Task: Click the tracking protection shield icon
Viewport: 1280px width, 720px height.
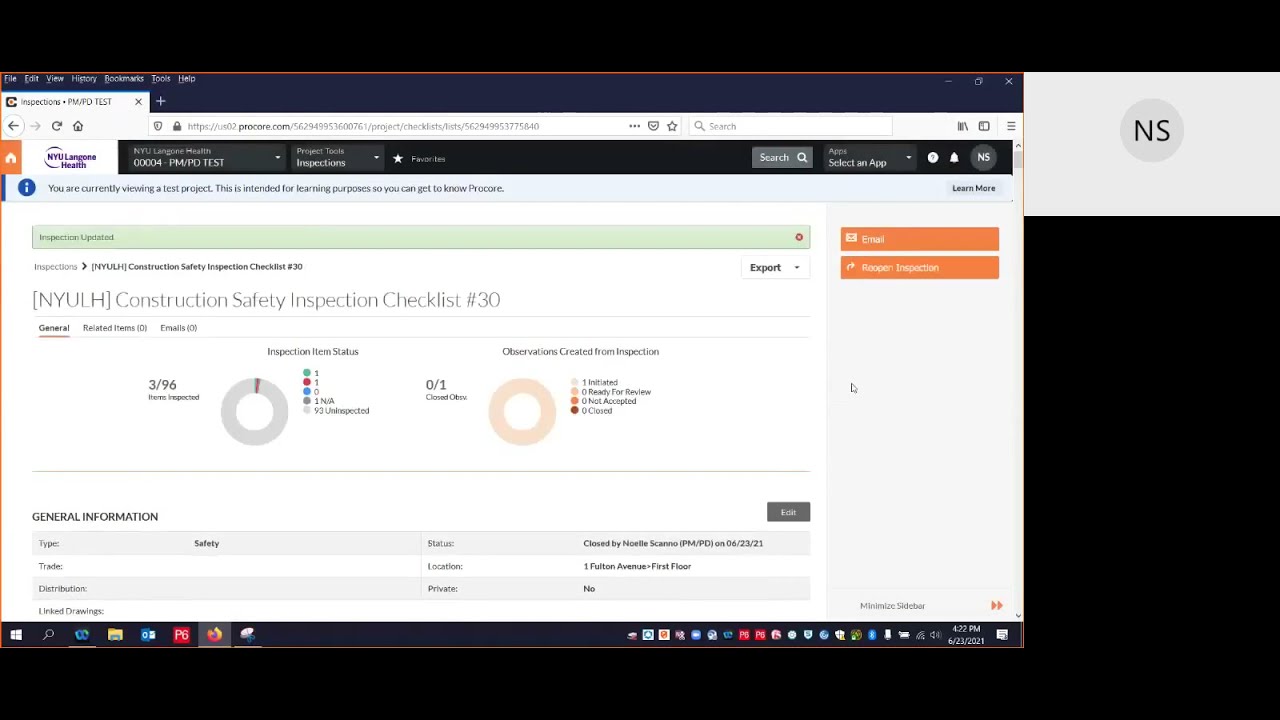Action: click(158, 126)
